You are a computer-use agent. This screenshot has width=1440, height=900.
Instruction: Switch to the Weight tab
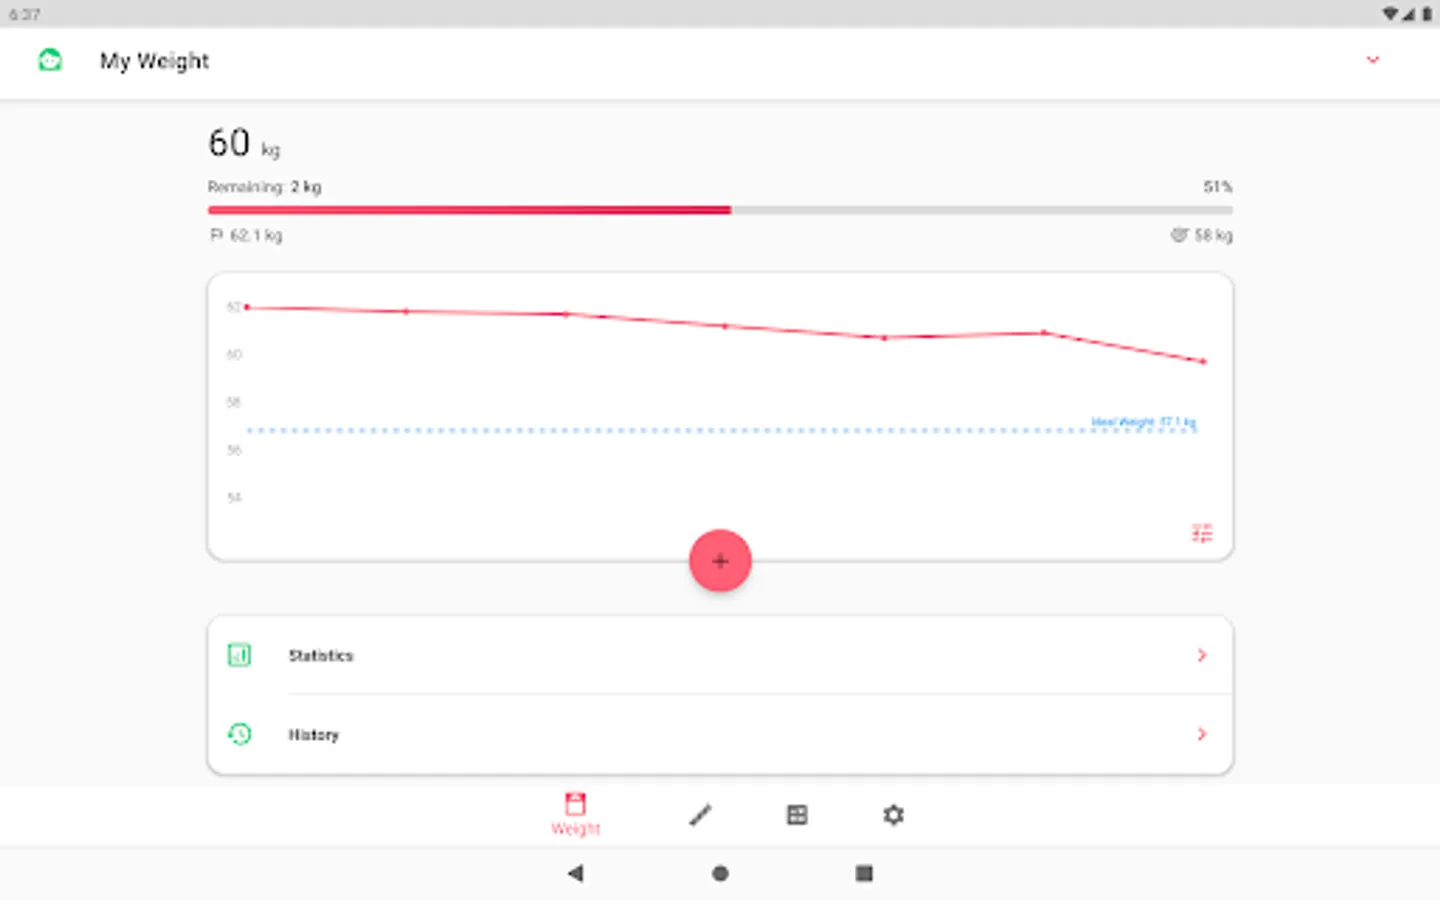[575, 814]
